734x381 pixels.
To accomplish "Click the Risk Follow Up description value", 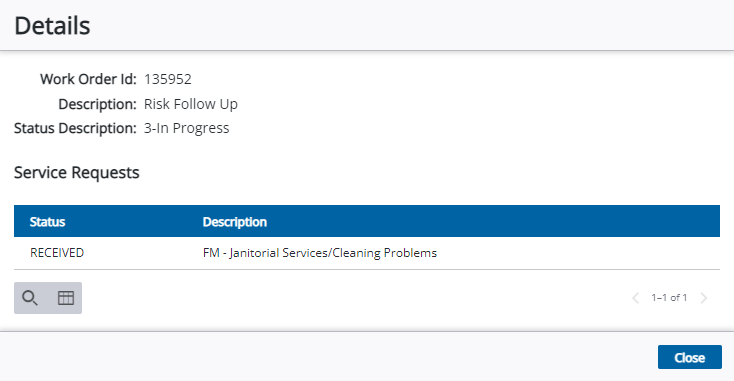I will pos(191,104).
